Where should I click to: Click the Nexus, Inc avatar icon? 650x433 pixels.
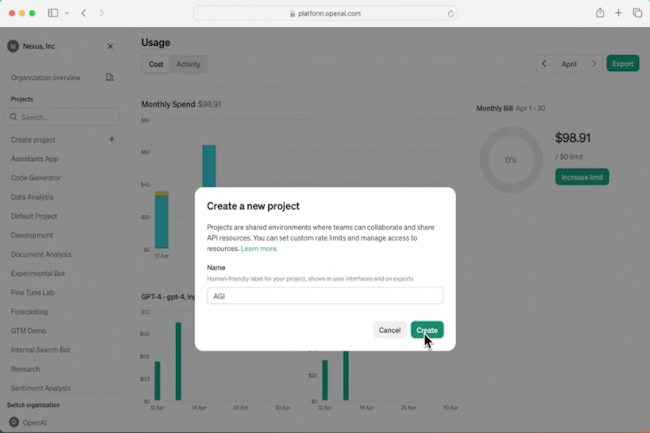click(x=13, y=46)
